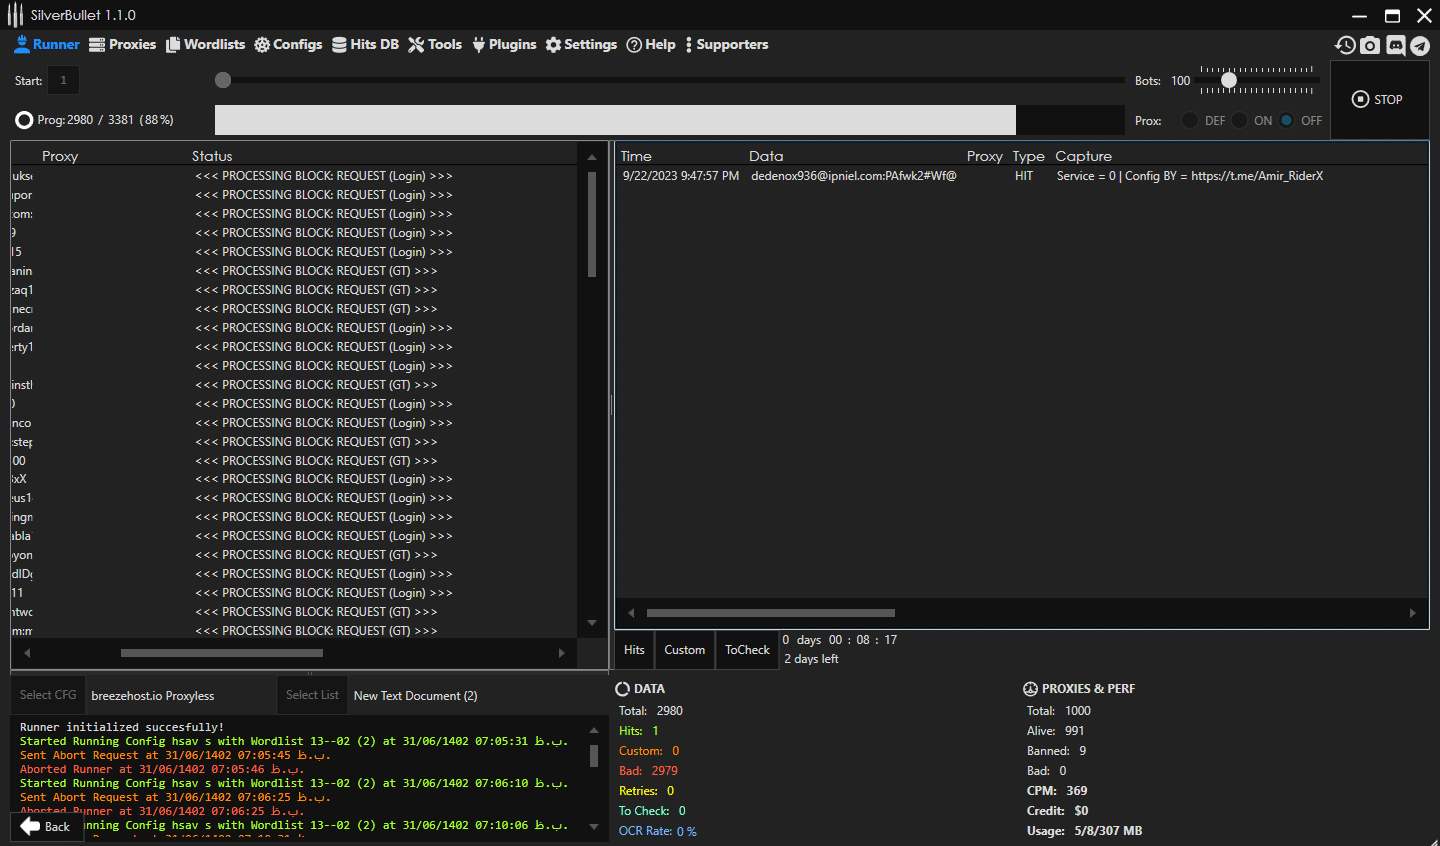Switch to the Custom tab
Screen dimensions: 1440x846
pos(684,649)
